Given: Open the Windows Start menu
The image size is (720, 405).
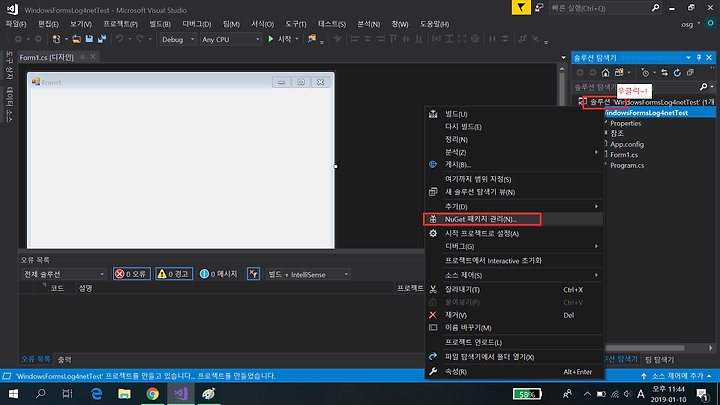Looking at the screenshot, I should click(x=13, y=394).
